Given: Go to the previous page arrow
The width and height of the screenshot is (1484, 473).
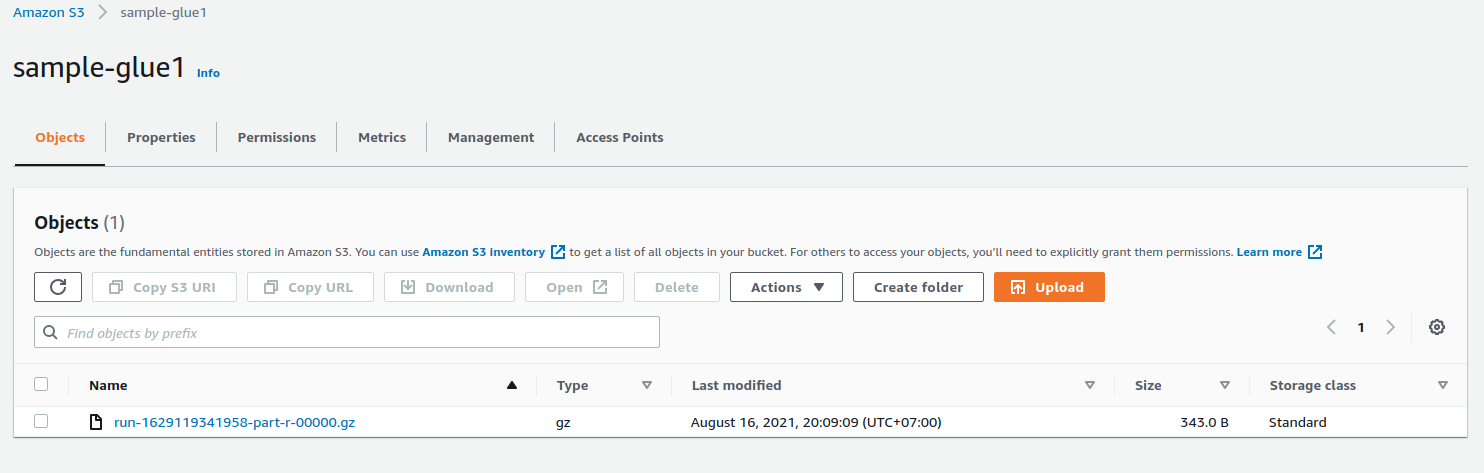Looking at the screenshot, I should 1331,327.
